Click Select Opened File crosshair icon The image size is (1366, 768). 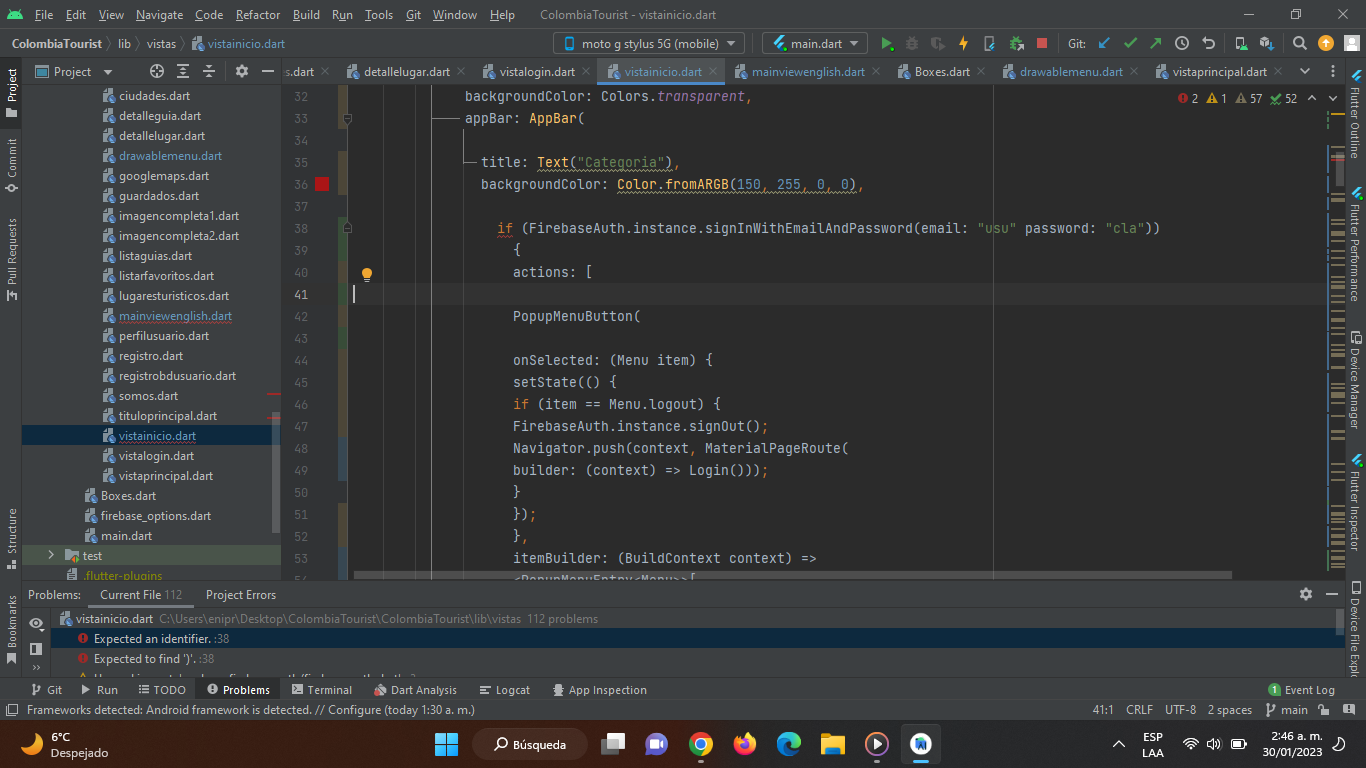(x=157, y=71)
